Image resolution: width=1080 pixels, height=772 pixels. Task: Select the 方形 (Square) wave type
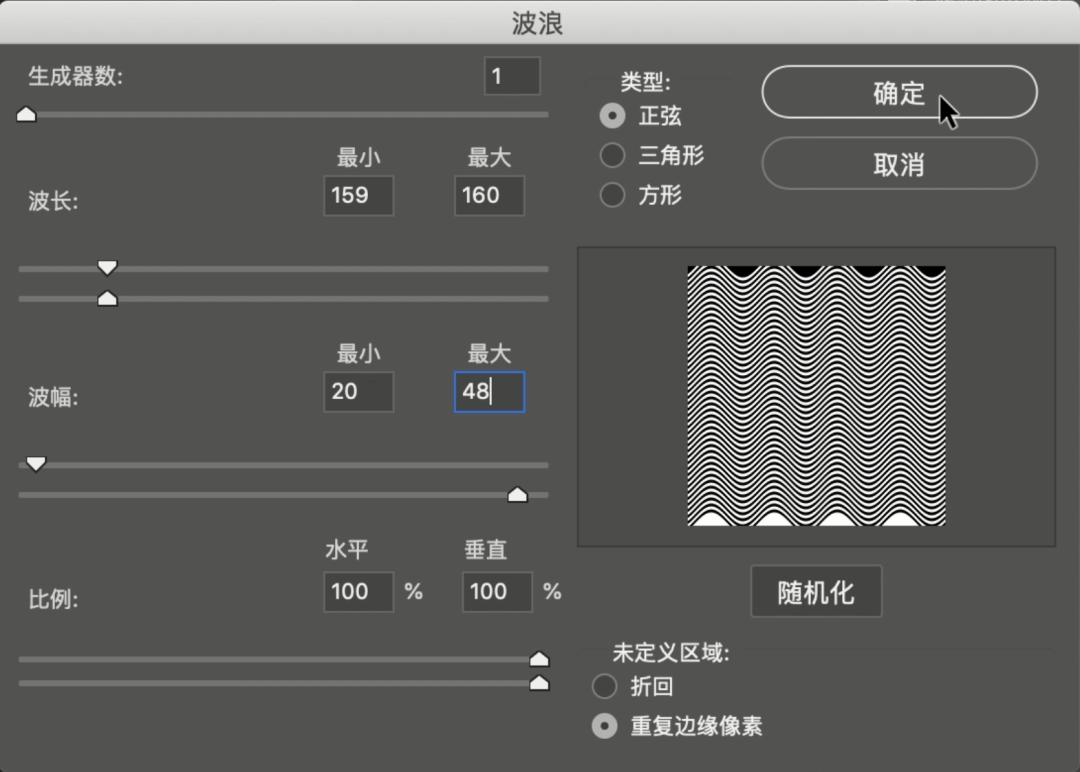pyautogui.click(x=612, y=195)
